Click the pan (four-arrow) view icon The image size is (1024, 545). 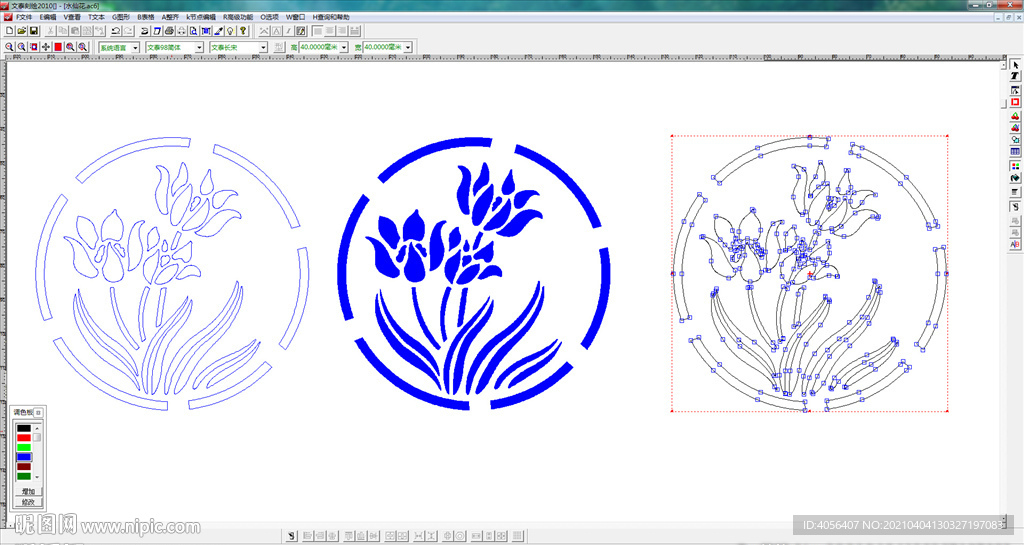point(46,47)
